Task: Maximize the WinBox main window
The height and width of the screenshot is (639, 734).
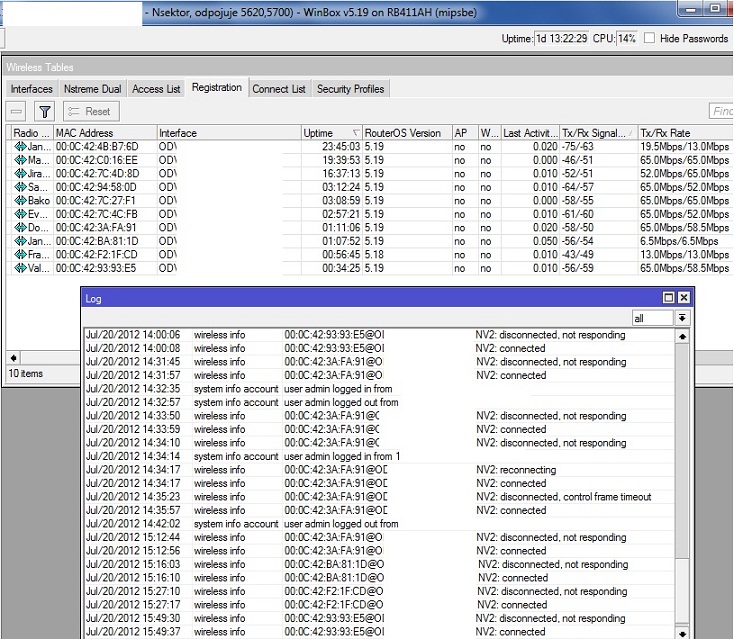Action: point(714,8)
